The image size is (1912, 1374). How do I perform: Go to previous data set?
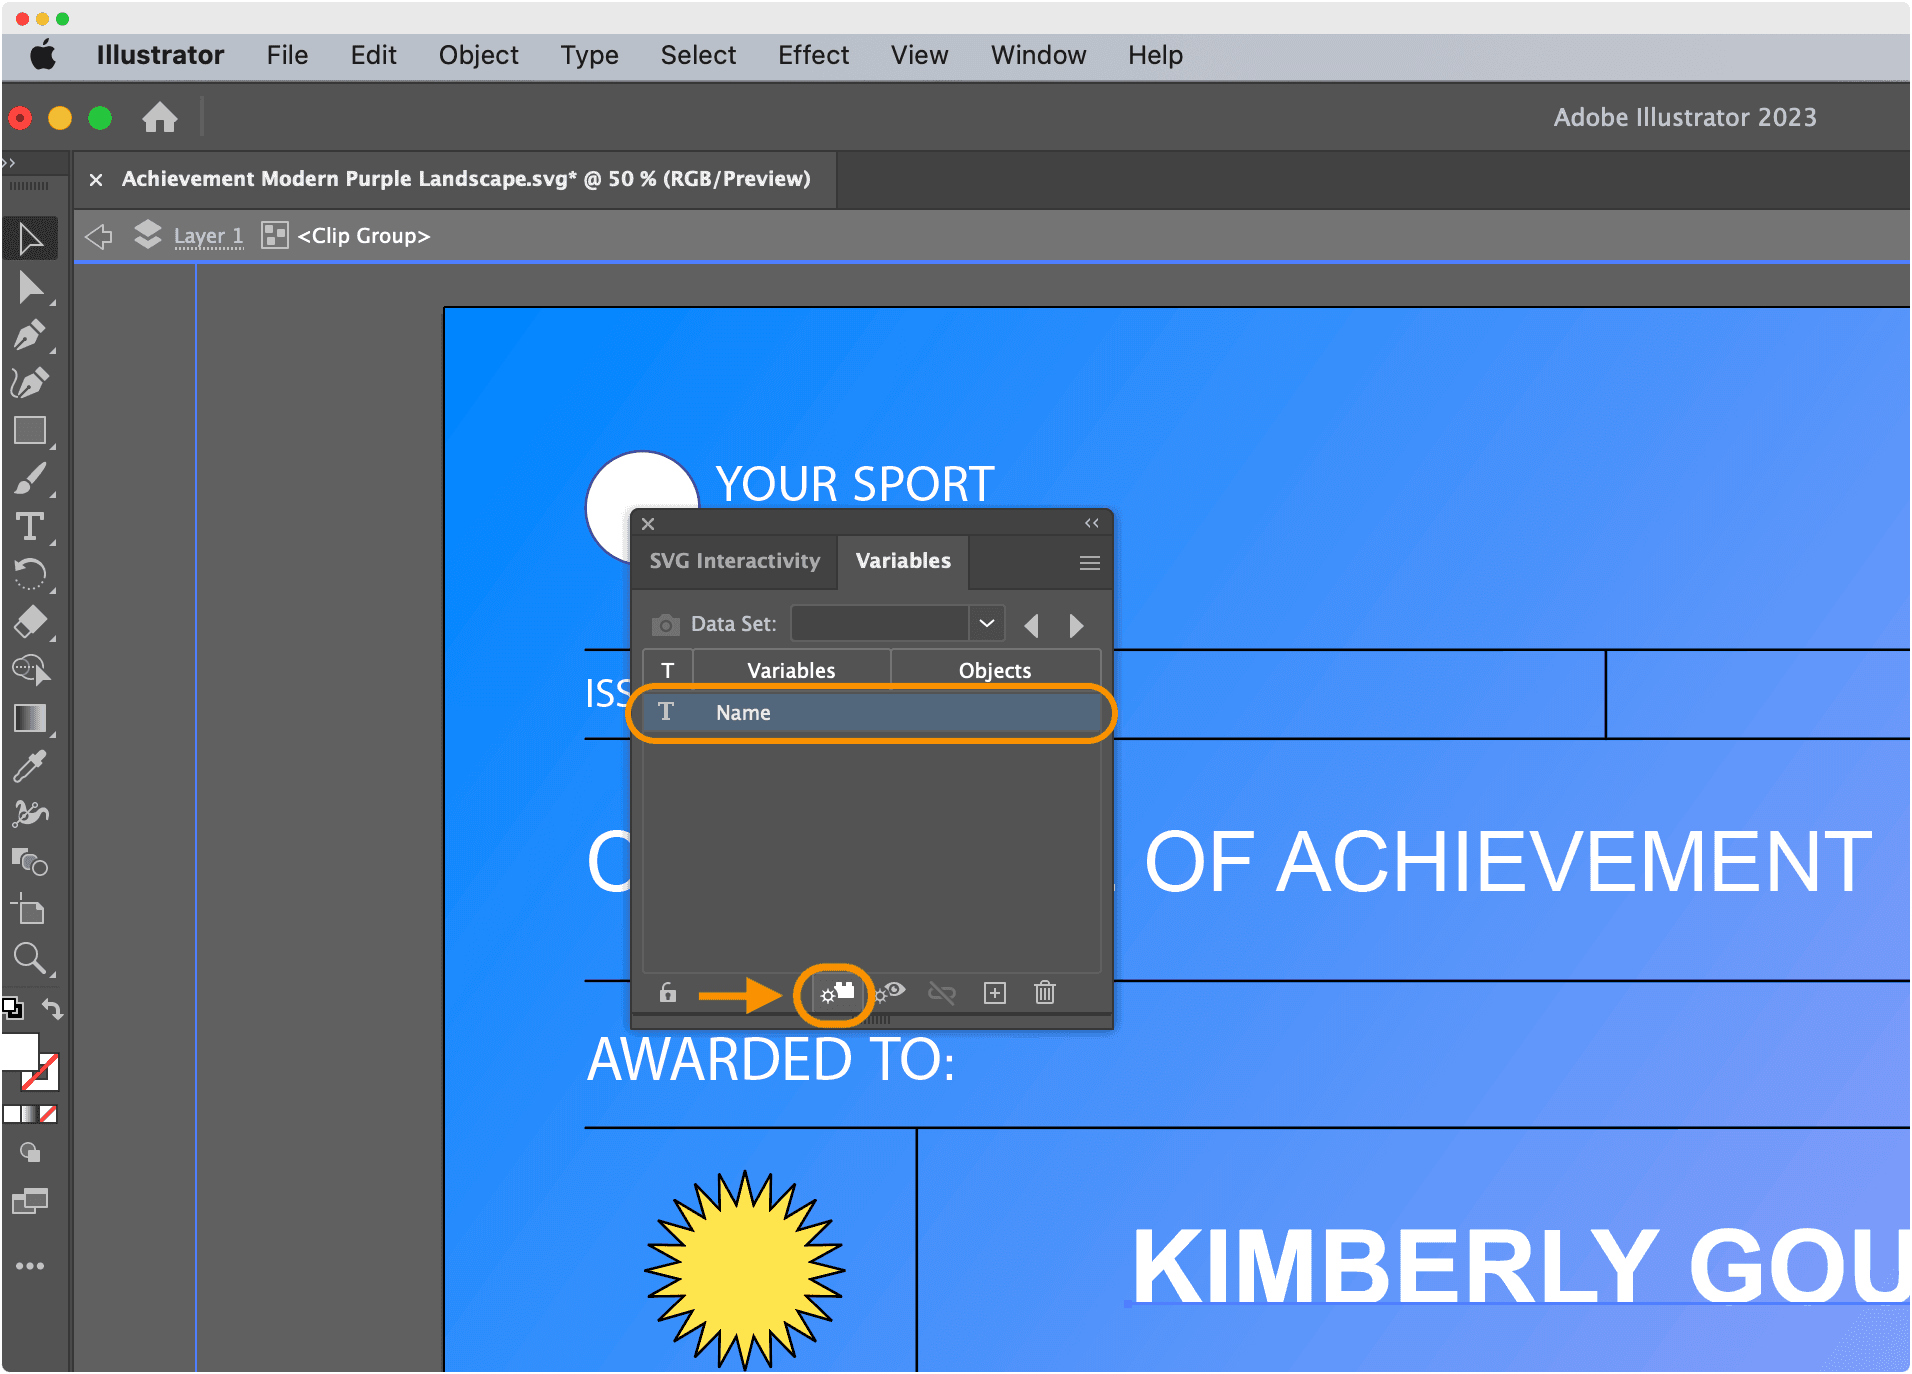[1032, 626]
